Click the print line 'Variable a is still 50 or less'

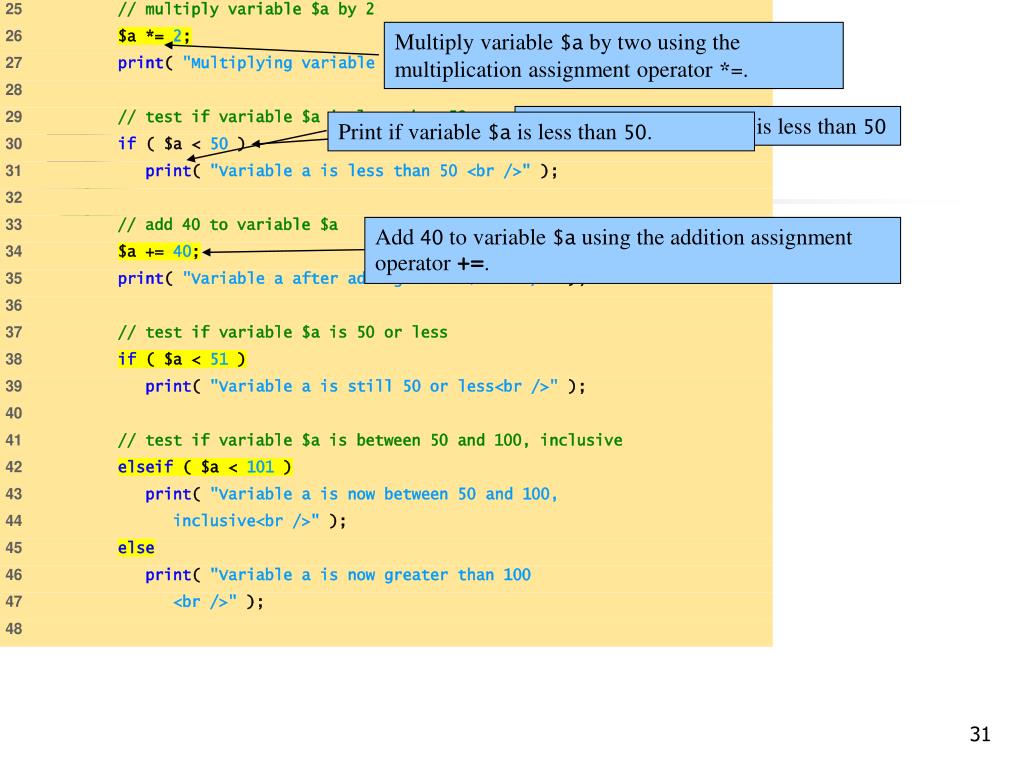tap(365, 387)
